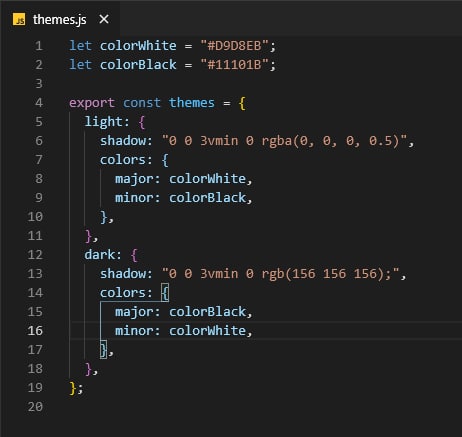Click colors key on line 7

(123, 160)
